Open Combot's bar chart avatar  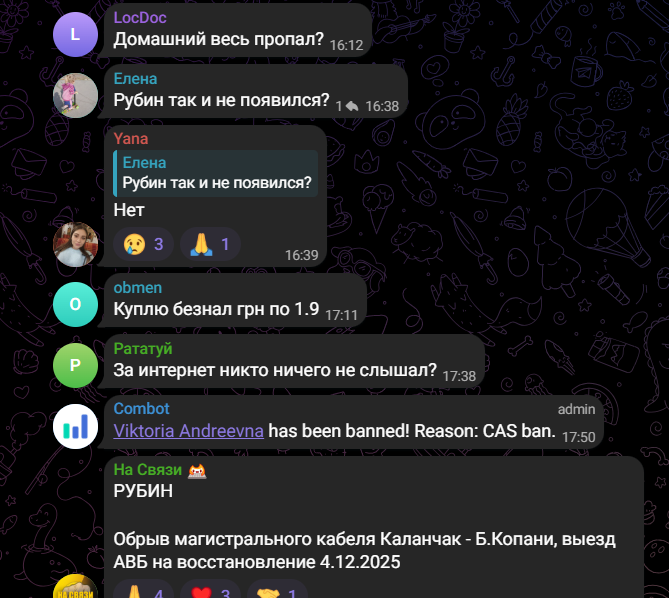[76, 427]
